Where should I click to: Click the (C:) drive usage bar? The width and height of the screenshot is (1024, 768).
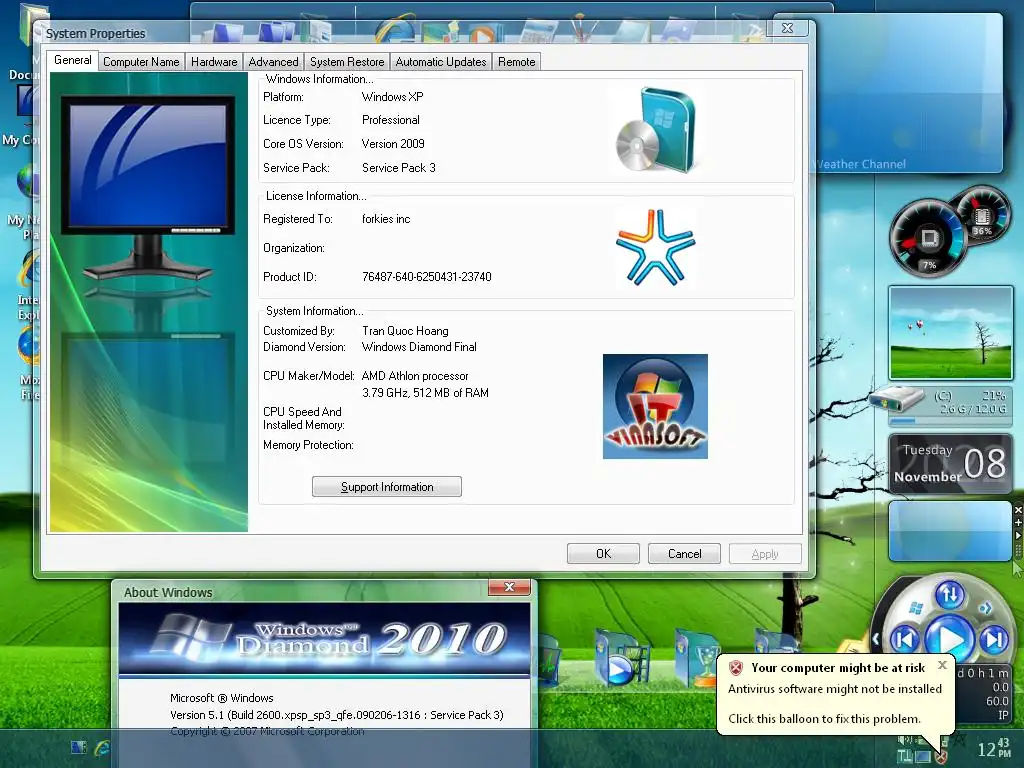[950, 421]
